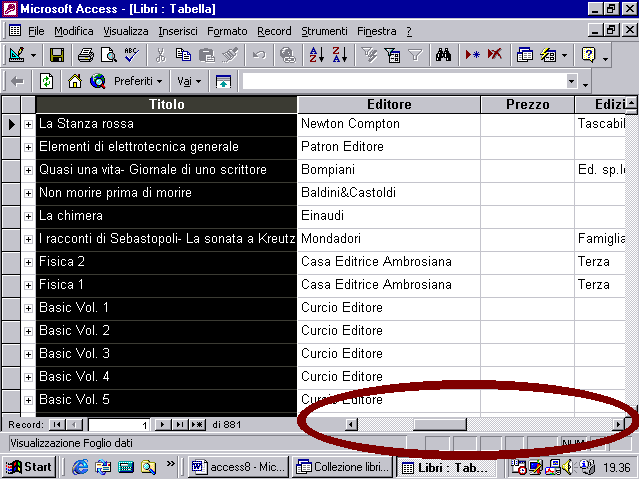
Task: Open the Formato menu
Action: coord(227,31)
